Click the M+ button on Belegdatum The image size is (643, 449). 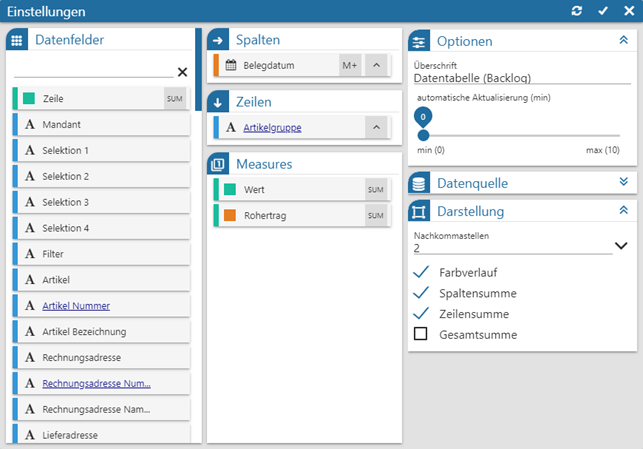click(x=349, y=65)
